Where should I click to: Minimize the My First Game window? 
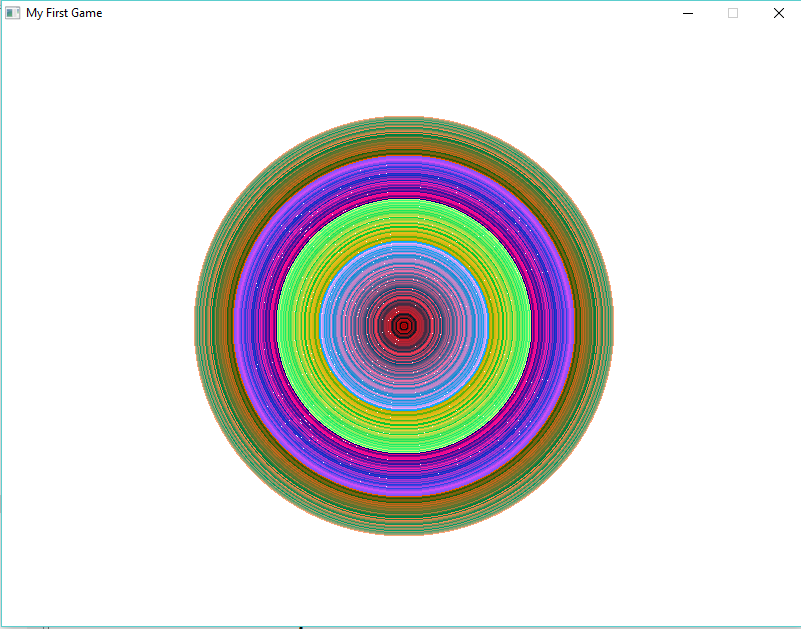click(x=688, y=13)
